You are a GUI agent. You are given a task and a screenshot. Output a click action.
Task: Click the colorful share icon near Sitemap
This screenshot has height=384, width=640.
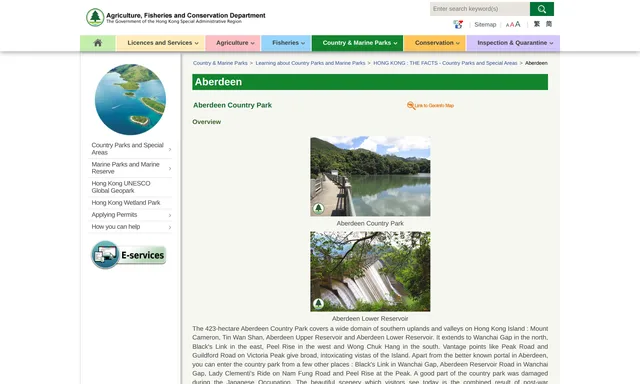(458, 24)
